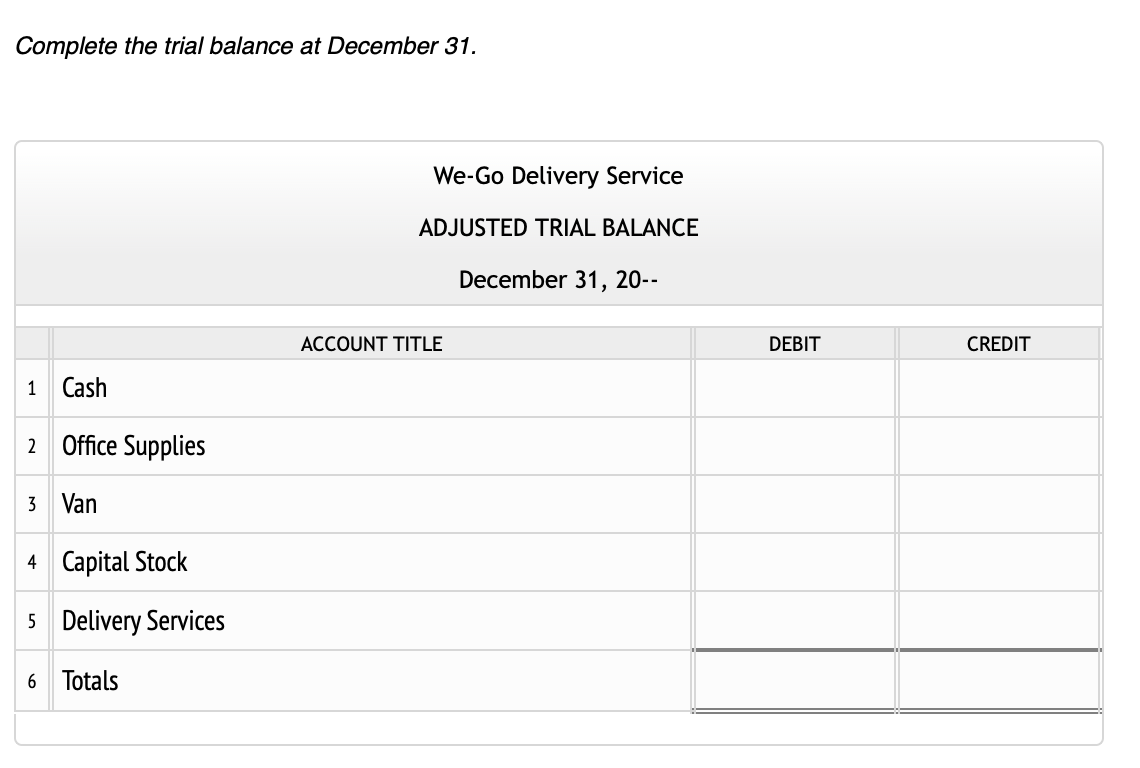Focus the Totals credit field
The image size is (1140, 768).
[998, 681]
